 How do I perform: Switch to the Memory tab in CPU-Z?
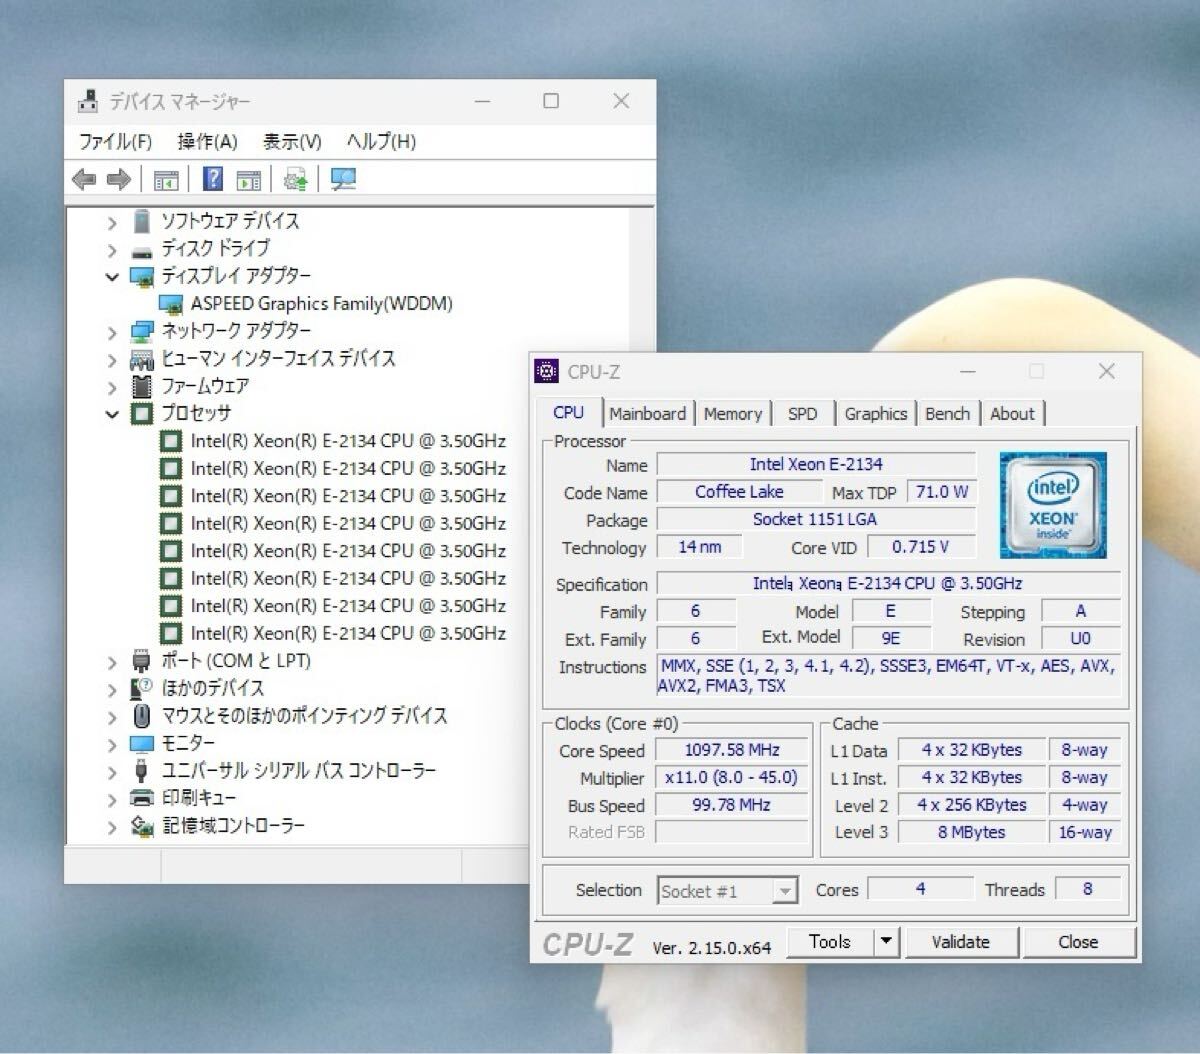733,414
